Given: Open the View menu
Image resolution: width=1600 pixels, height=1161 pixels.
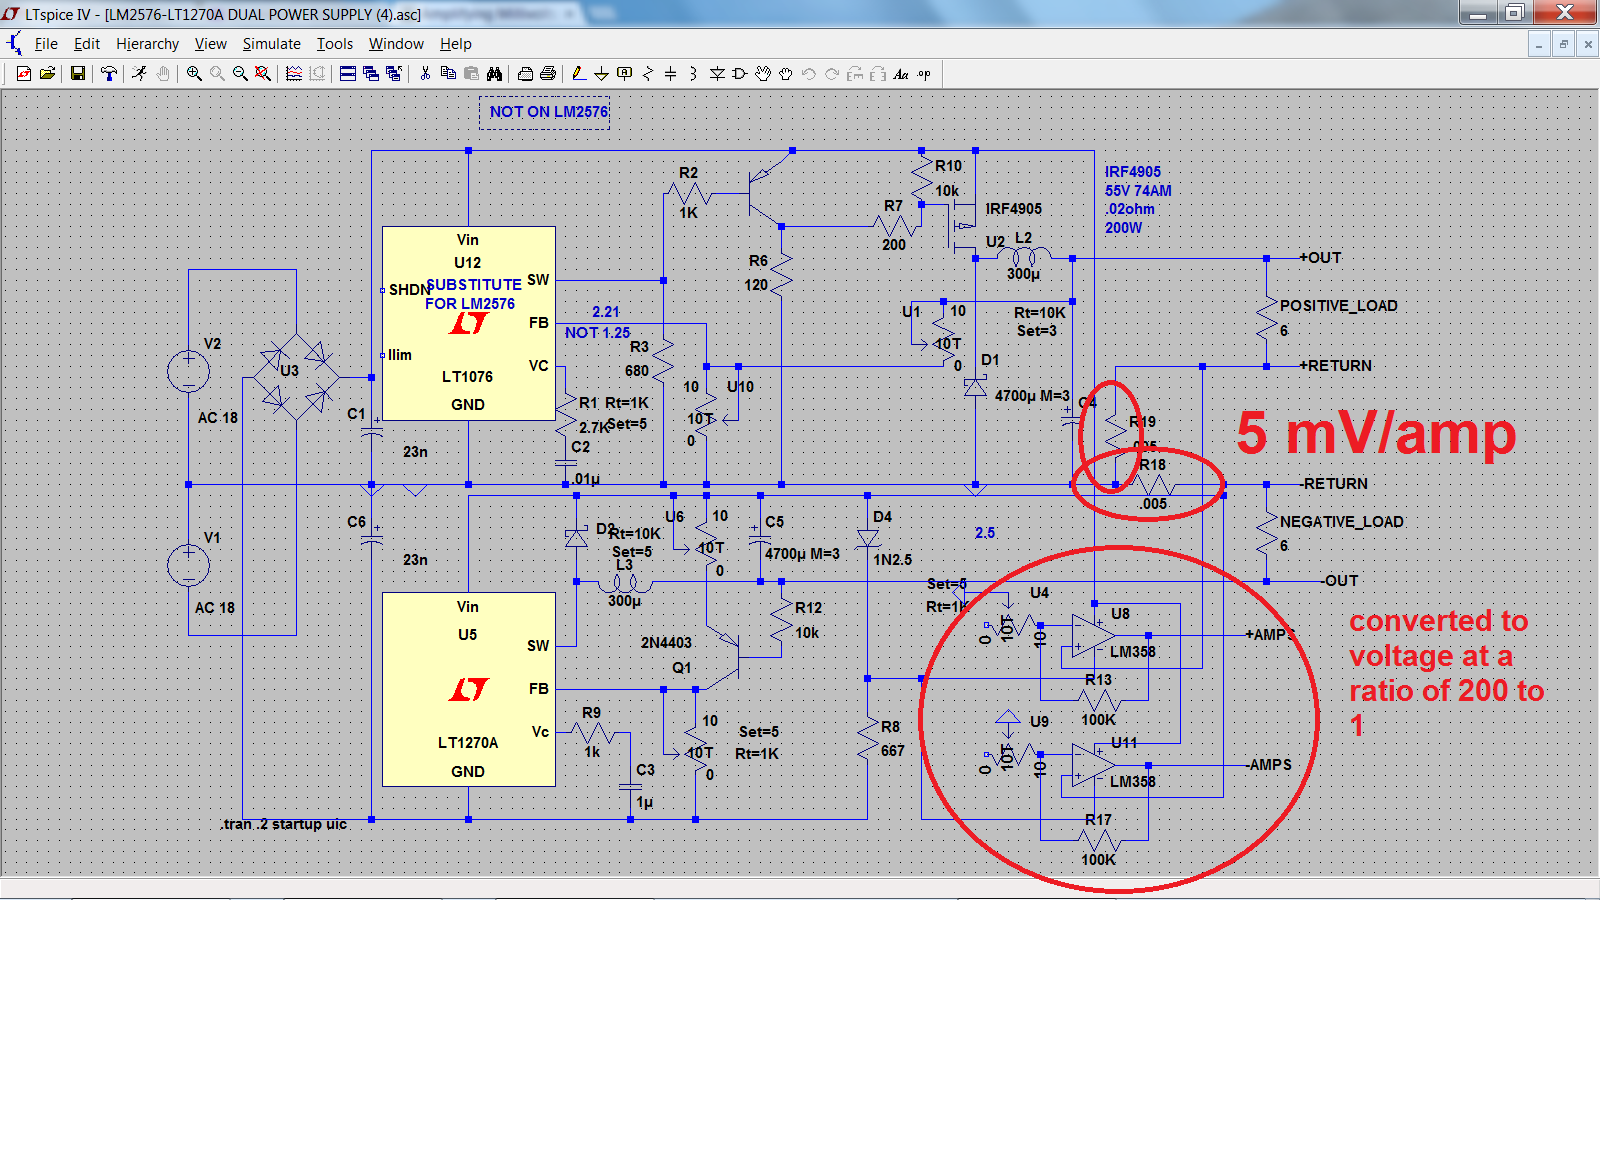Looking at the screenshot, I should pyautogui.click(x=210, y=44).
